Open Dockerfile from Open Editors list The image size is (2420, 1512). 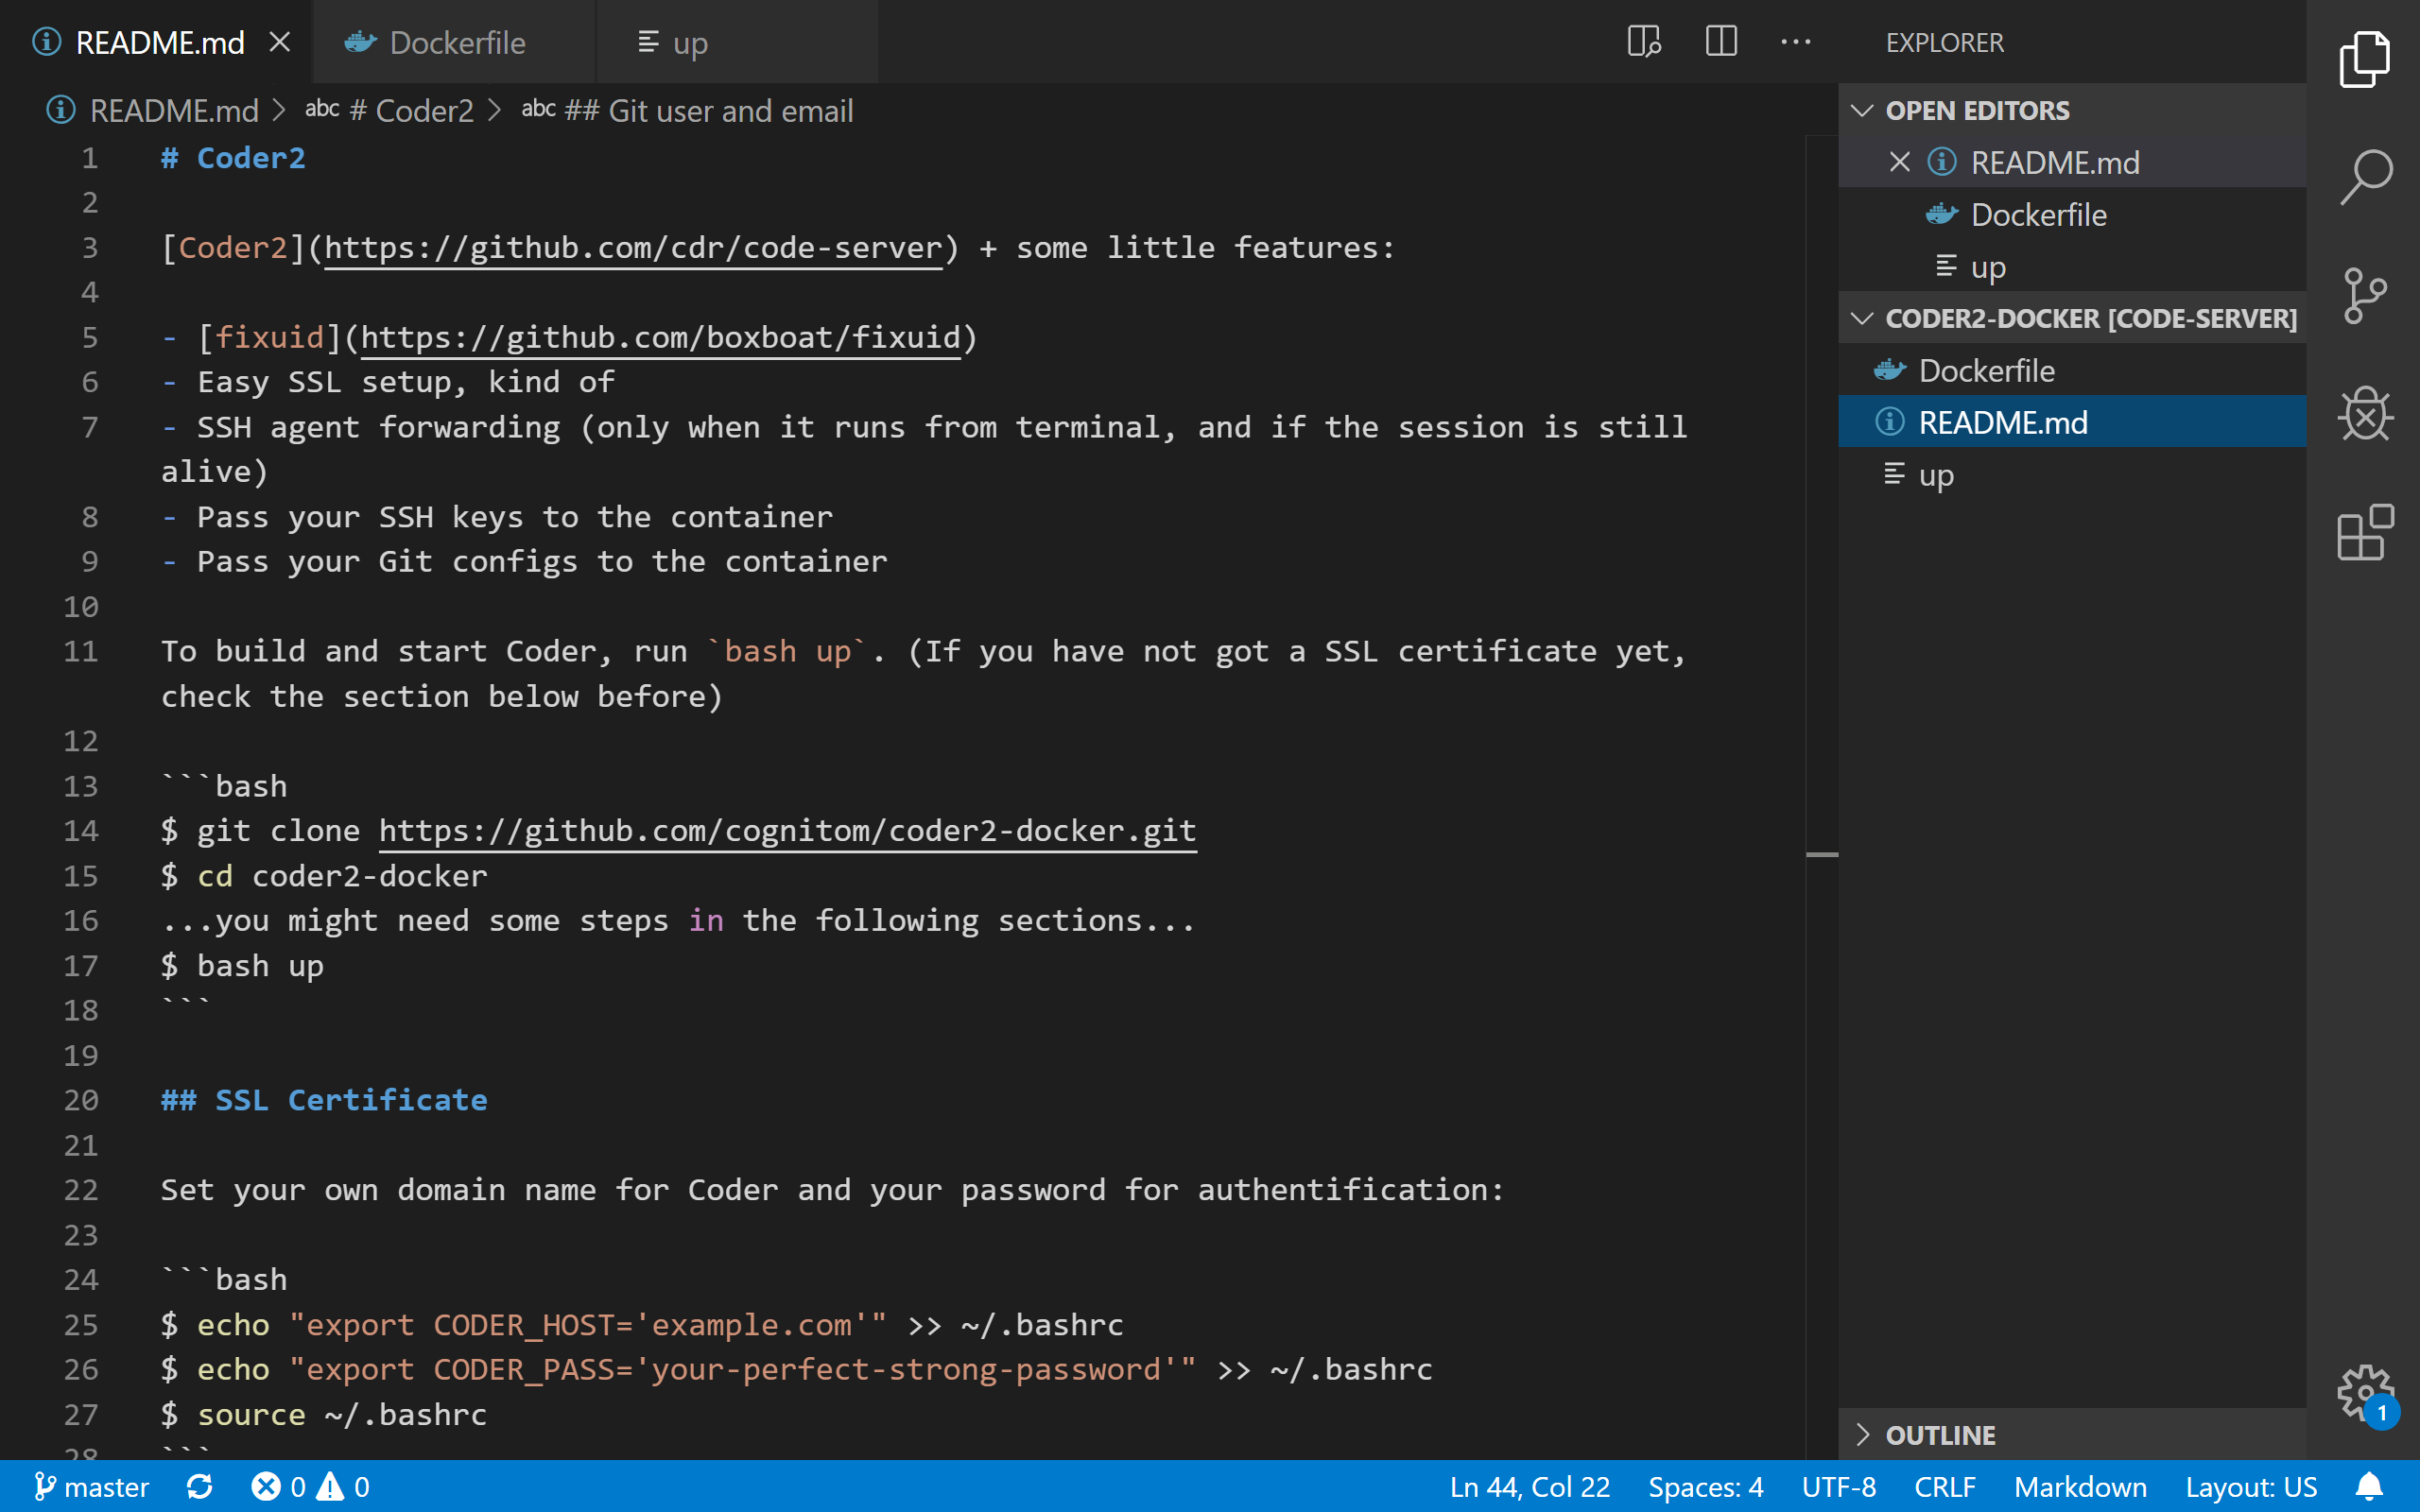(2072, 214)
